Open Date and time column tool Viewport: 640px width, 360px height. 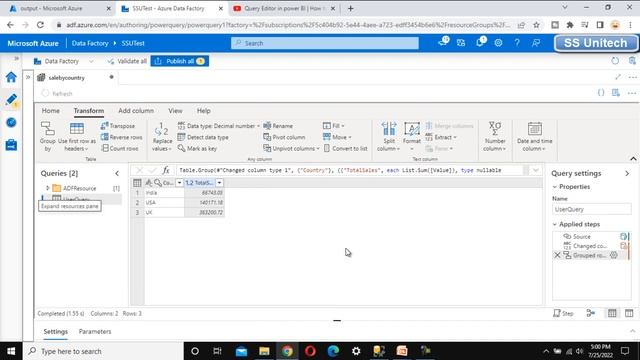click(534, 136)
